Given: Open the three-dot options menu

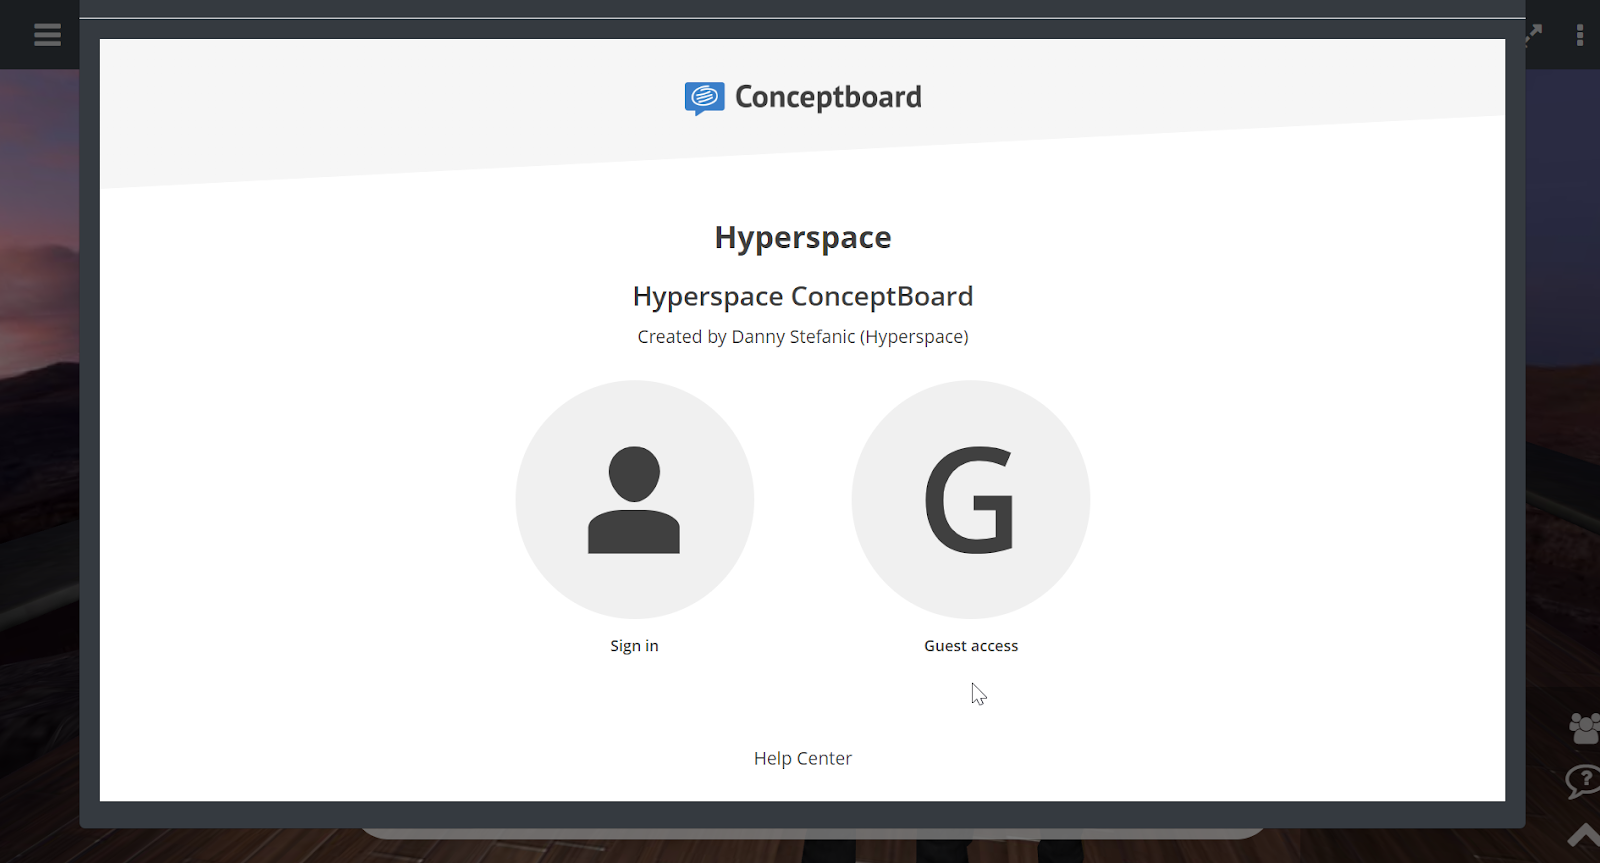Looking at the screenshot, I should [1580, 36].
